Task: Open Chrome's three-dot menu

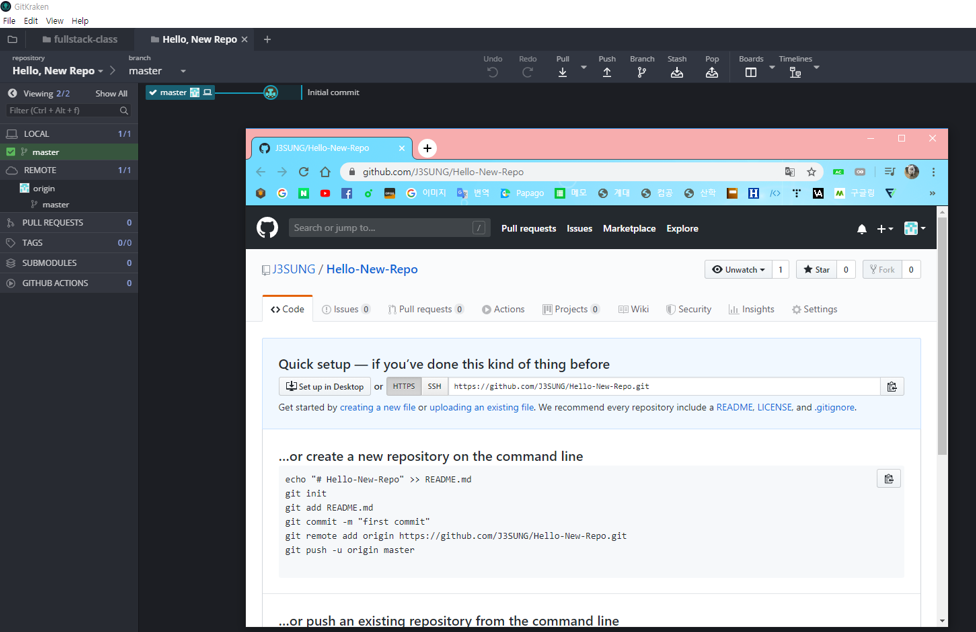Action: (933, 172)
